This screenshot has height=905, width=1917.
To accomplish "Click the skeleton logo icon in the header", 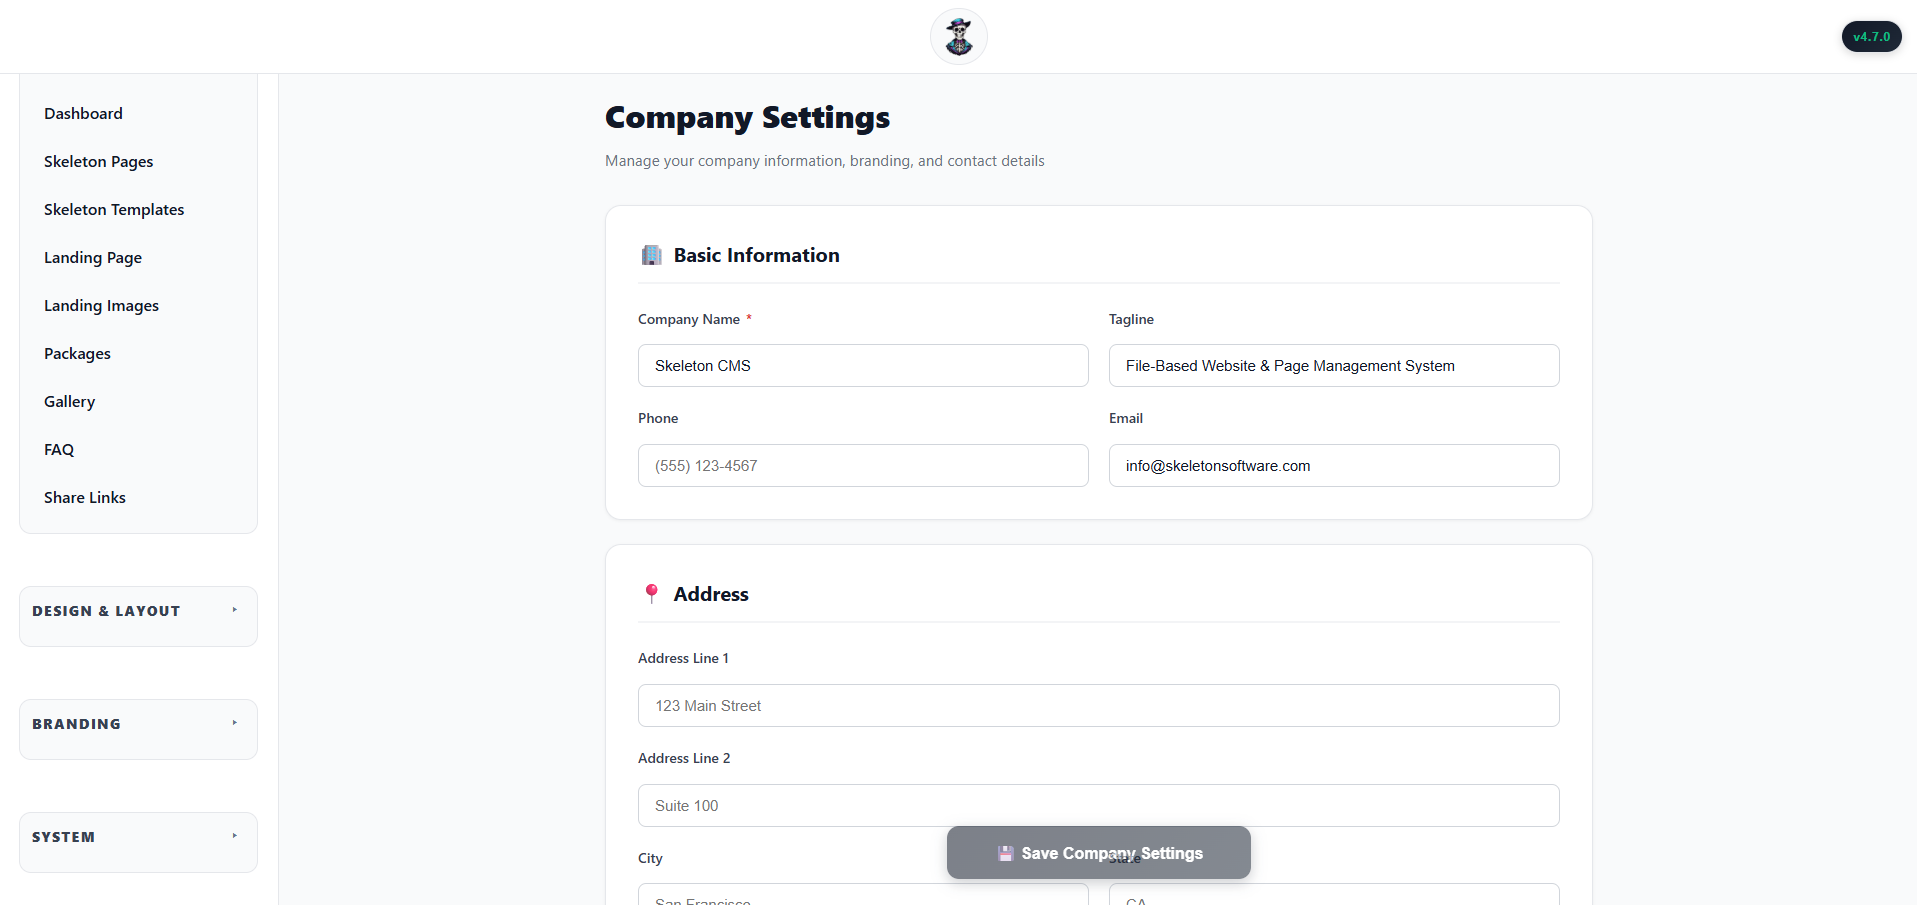I will click(x=958, y=37).
